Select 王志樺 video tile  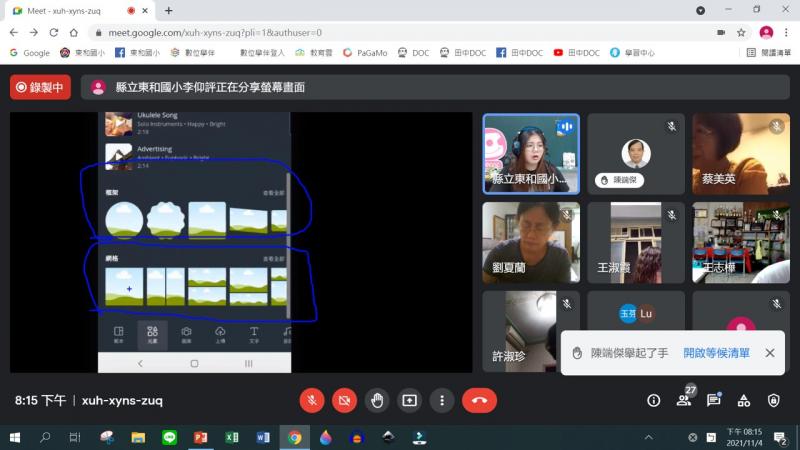tap(741, 242)
